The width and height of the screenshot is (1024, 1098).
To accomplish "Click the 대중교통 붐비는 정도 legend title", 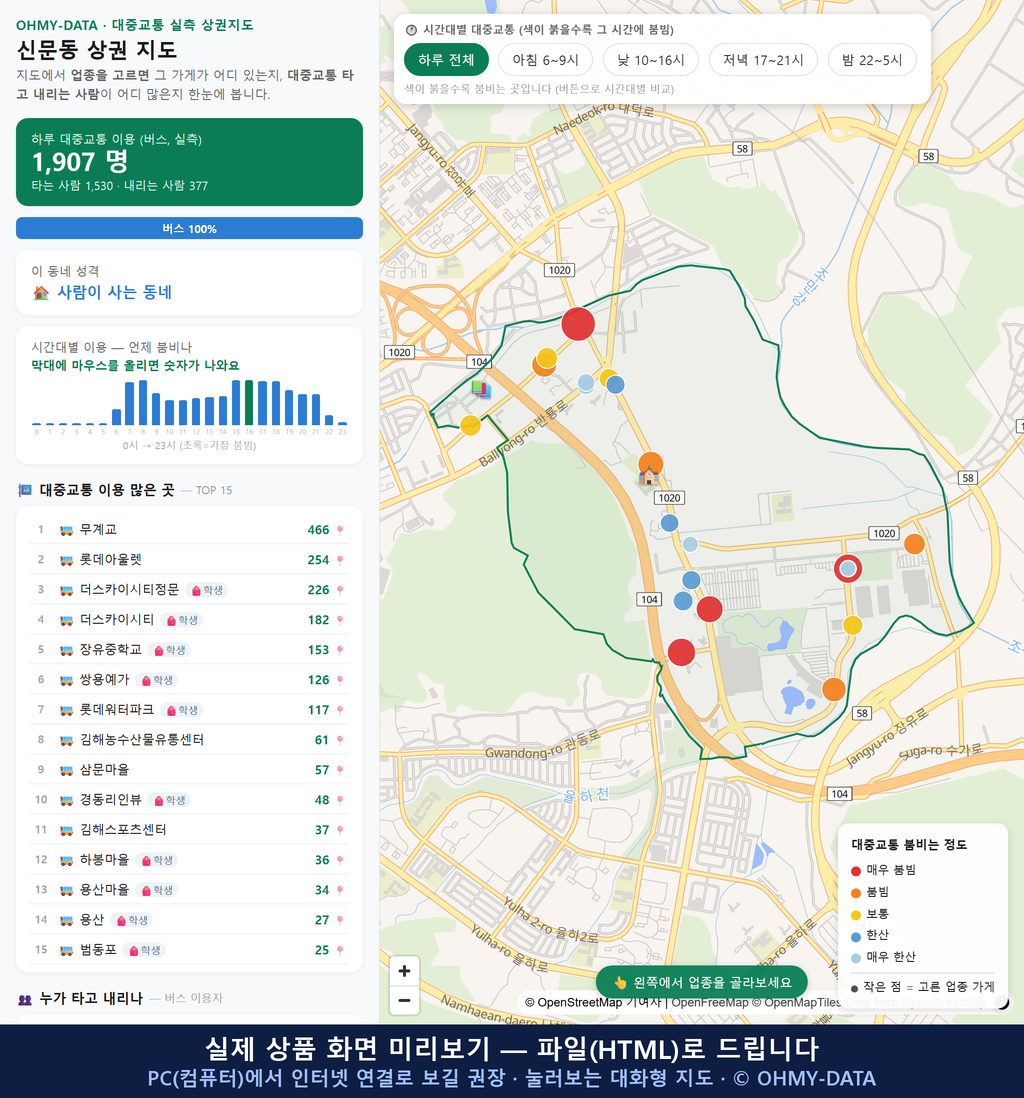I will pos(909,845).
